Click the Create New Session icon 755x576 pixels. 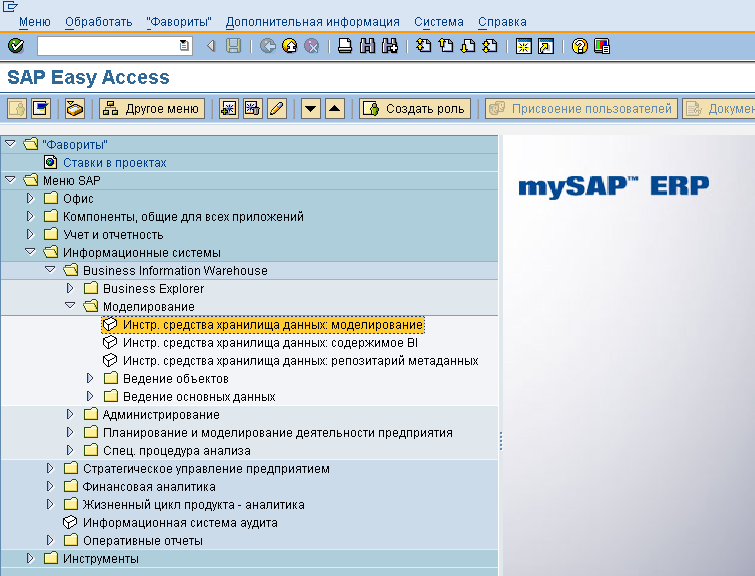(x=523, y=46)
